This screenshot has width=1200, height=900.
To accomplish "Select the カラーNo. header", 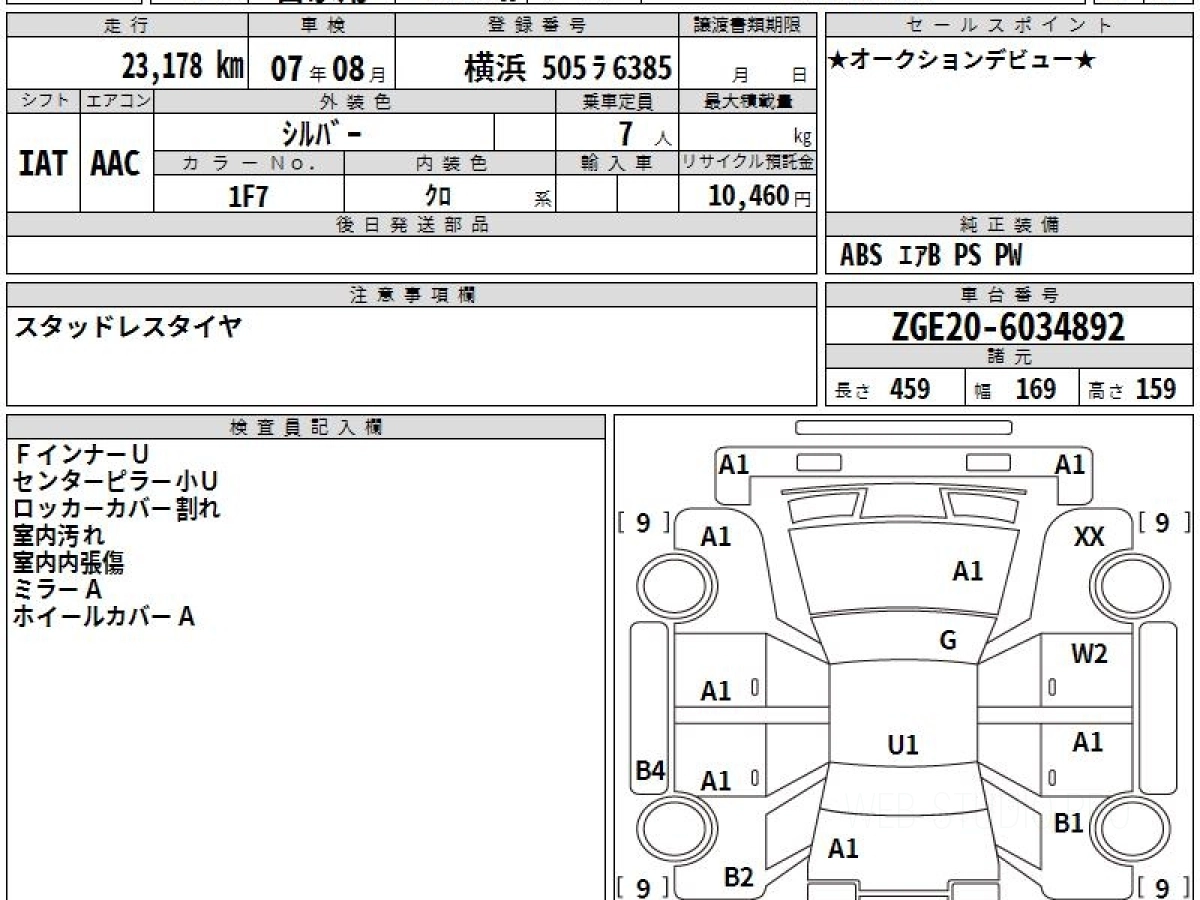I will [250, 164].
